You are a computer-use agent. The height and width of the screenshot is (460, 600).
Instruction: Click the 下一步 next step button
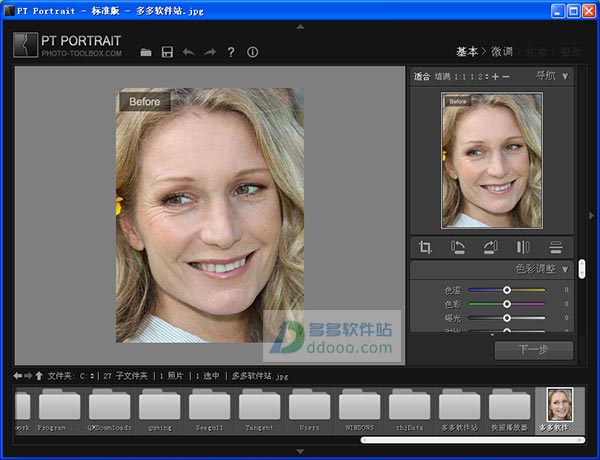pyautogui.click(x=533, y=350)
